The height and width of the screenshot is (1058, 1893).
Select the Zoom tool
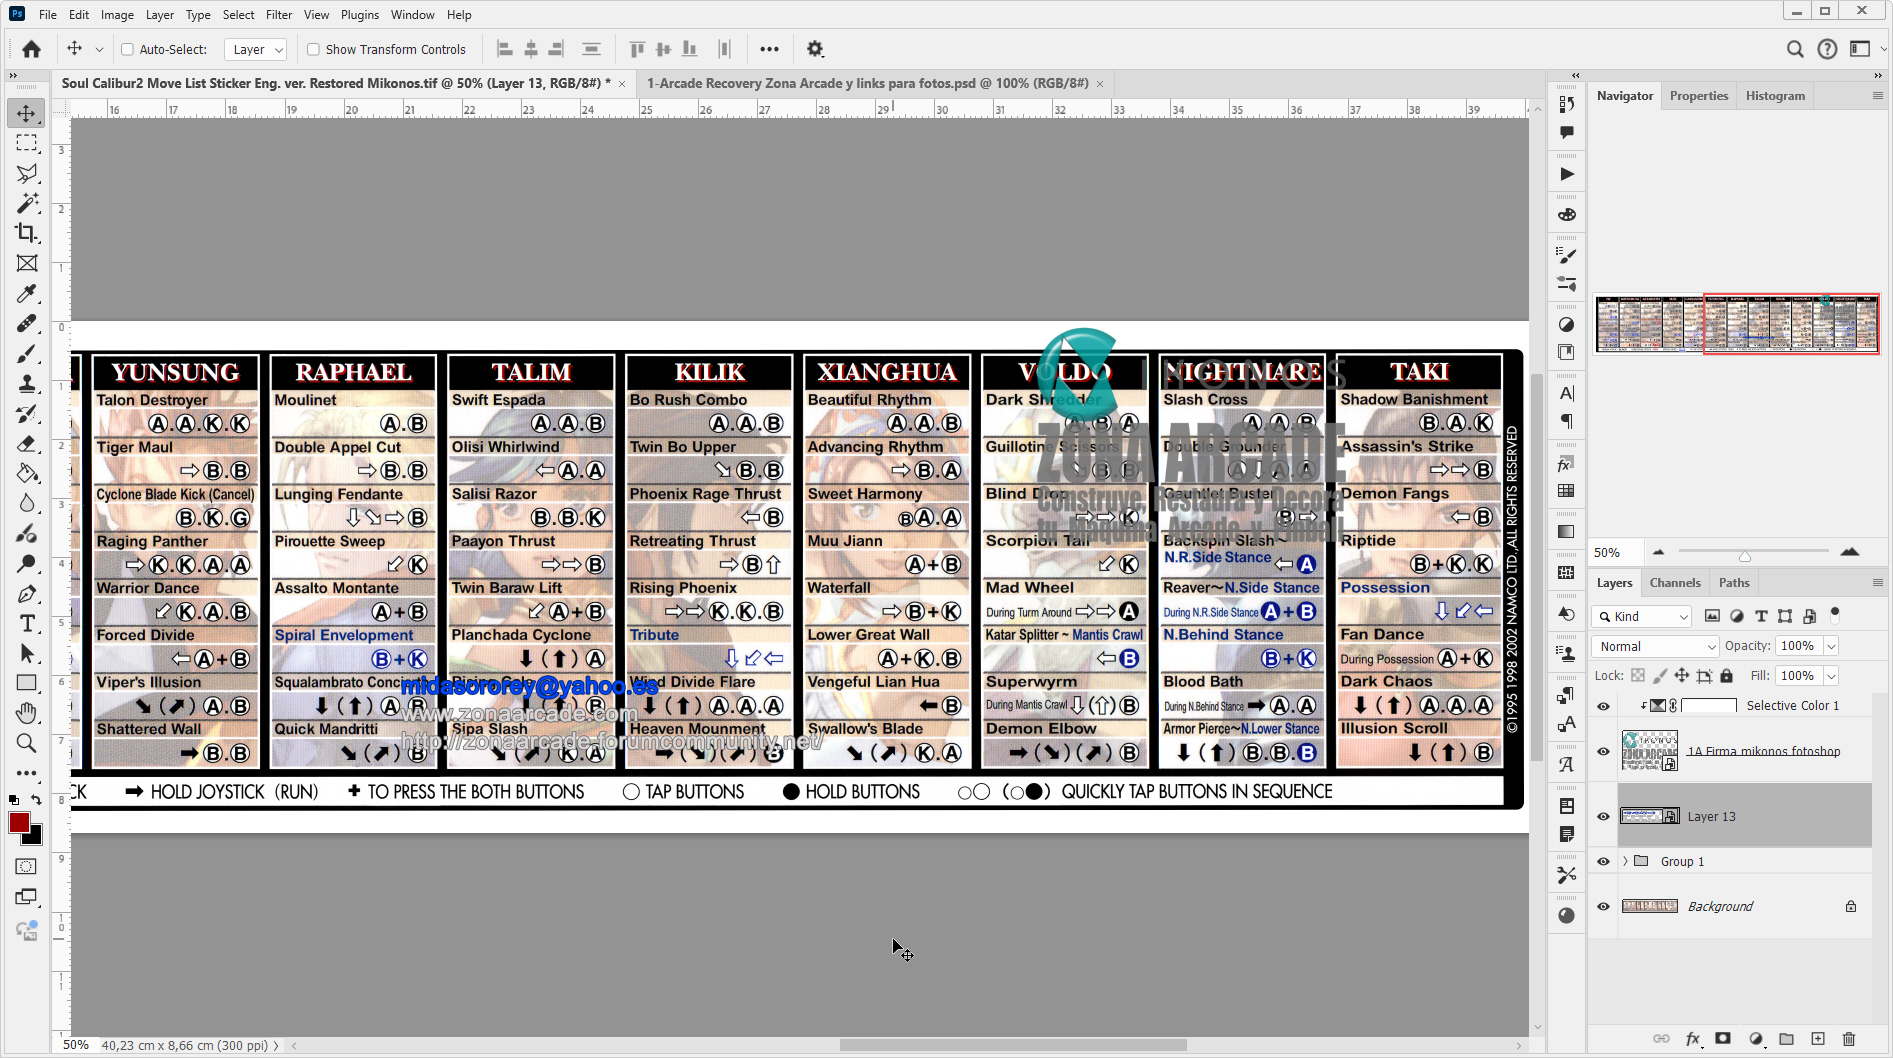click(27, 743)
